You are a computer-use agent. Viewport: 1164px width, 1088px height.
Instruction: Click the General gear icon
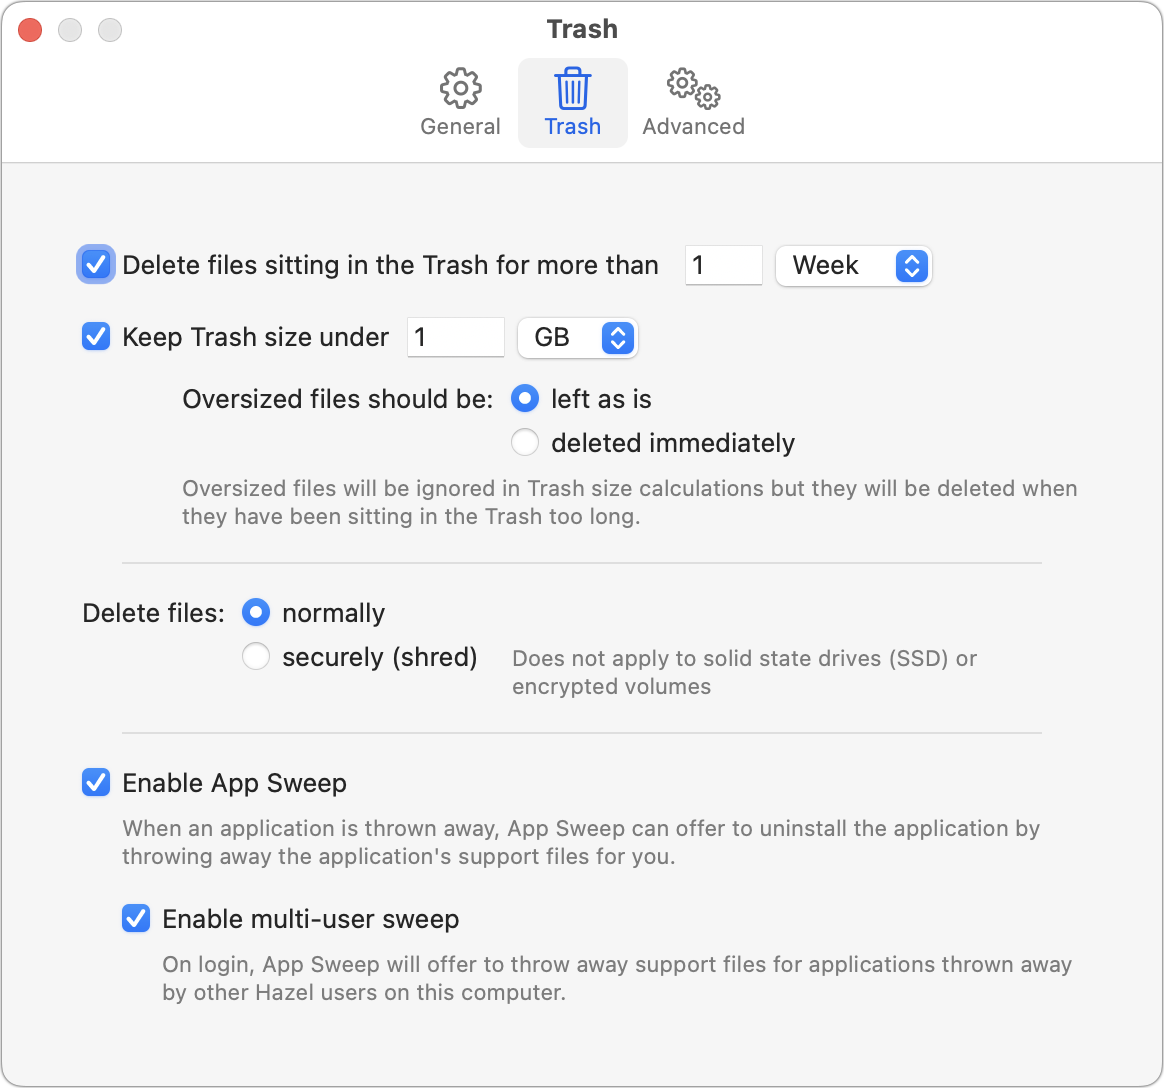click(460, 87)
